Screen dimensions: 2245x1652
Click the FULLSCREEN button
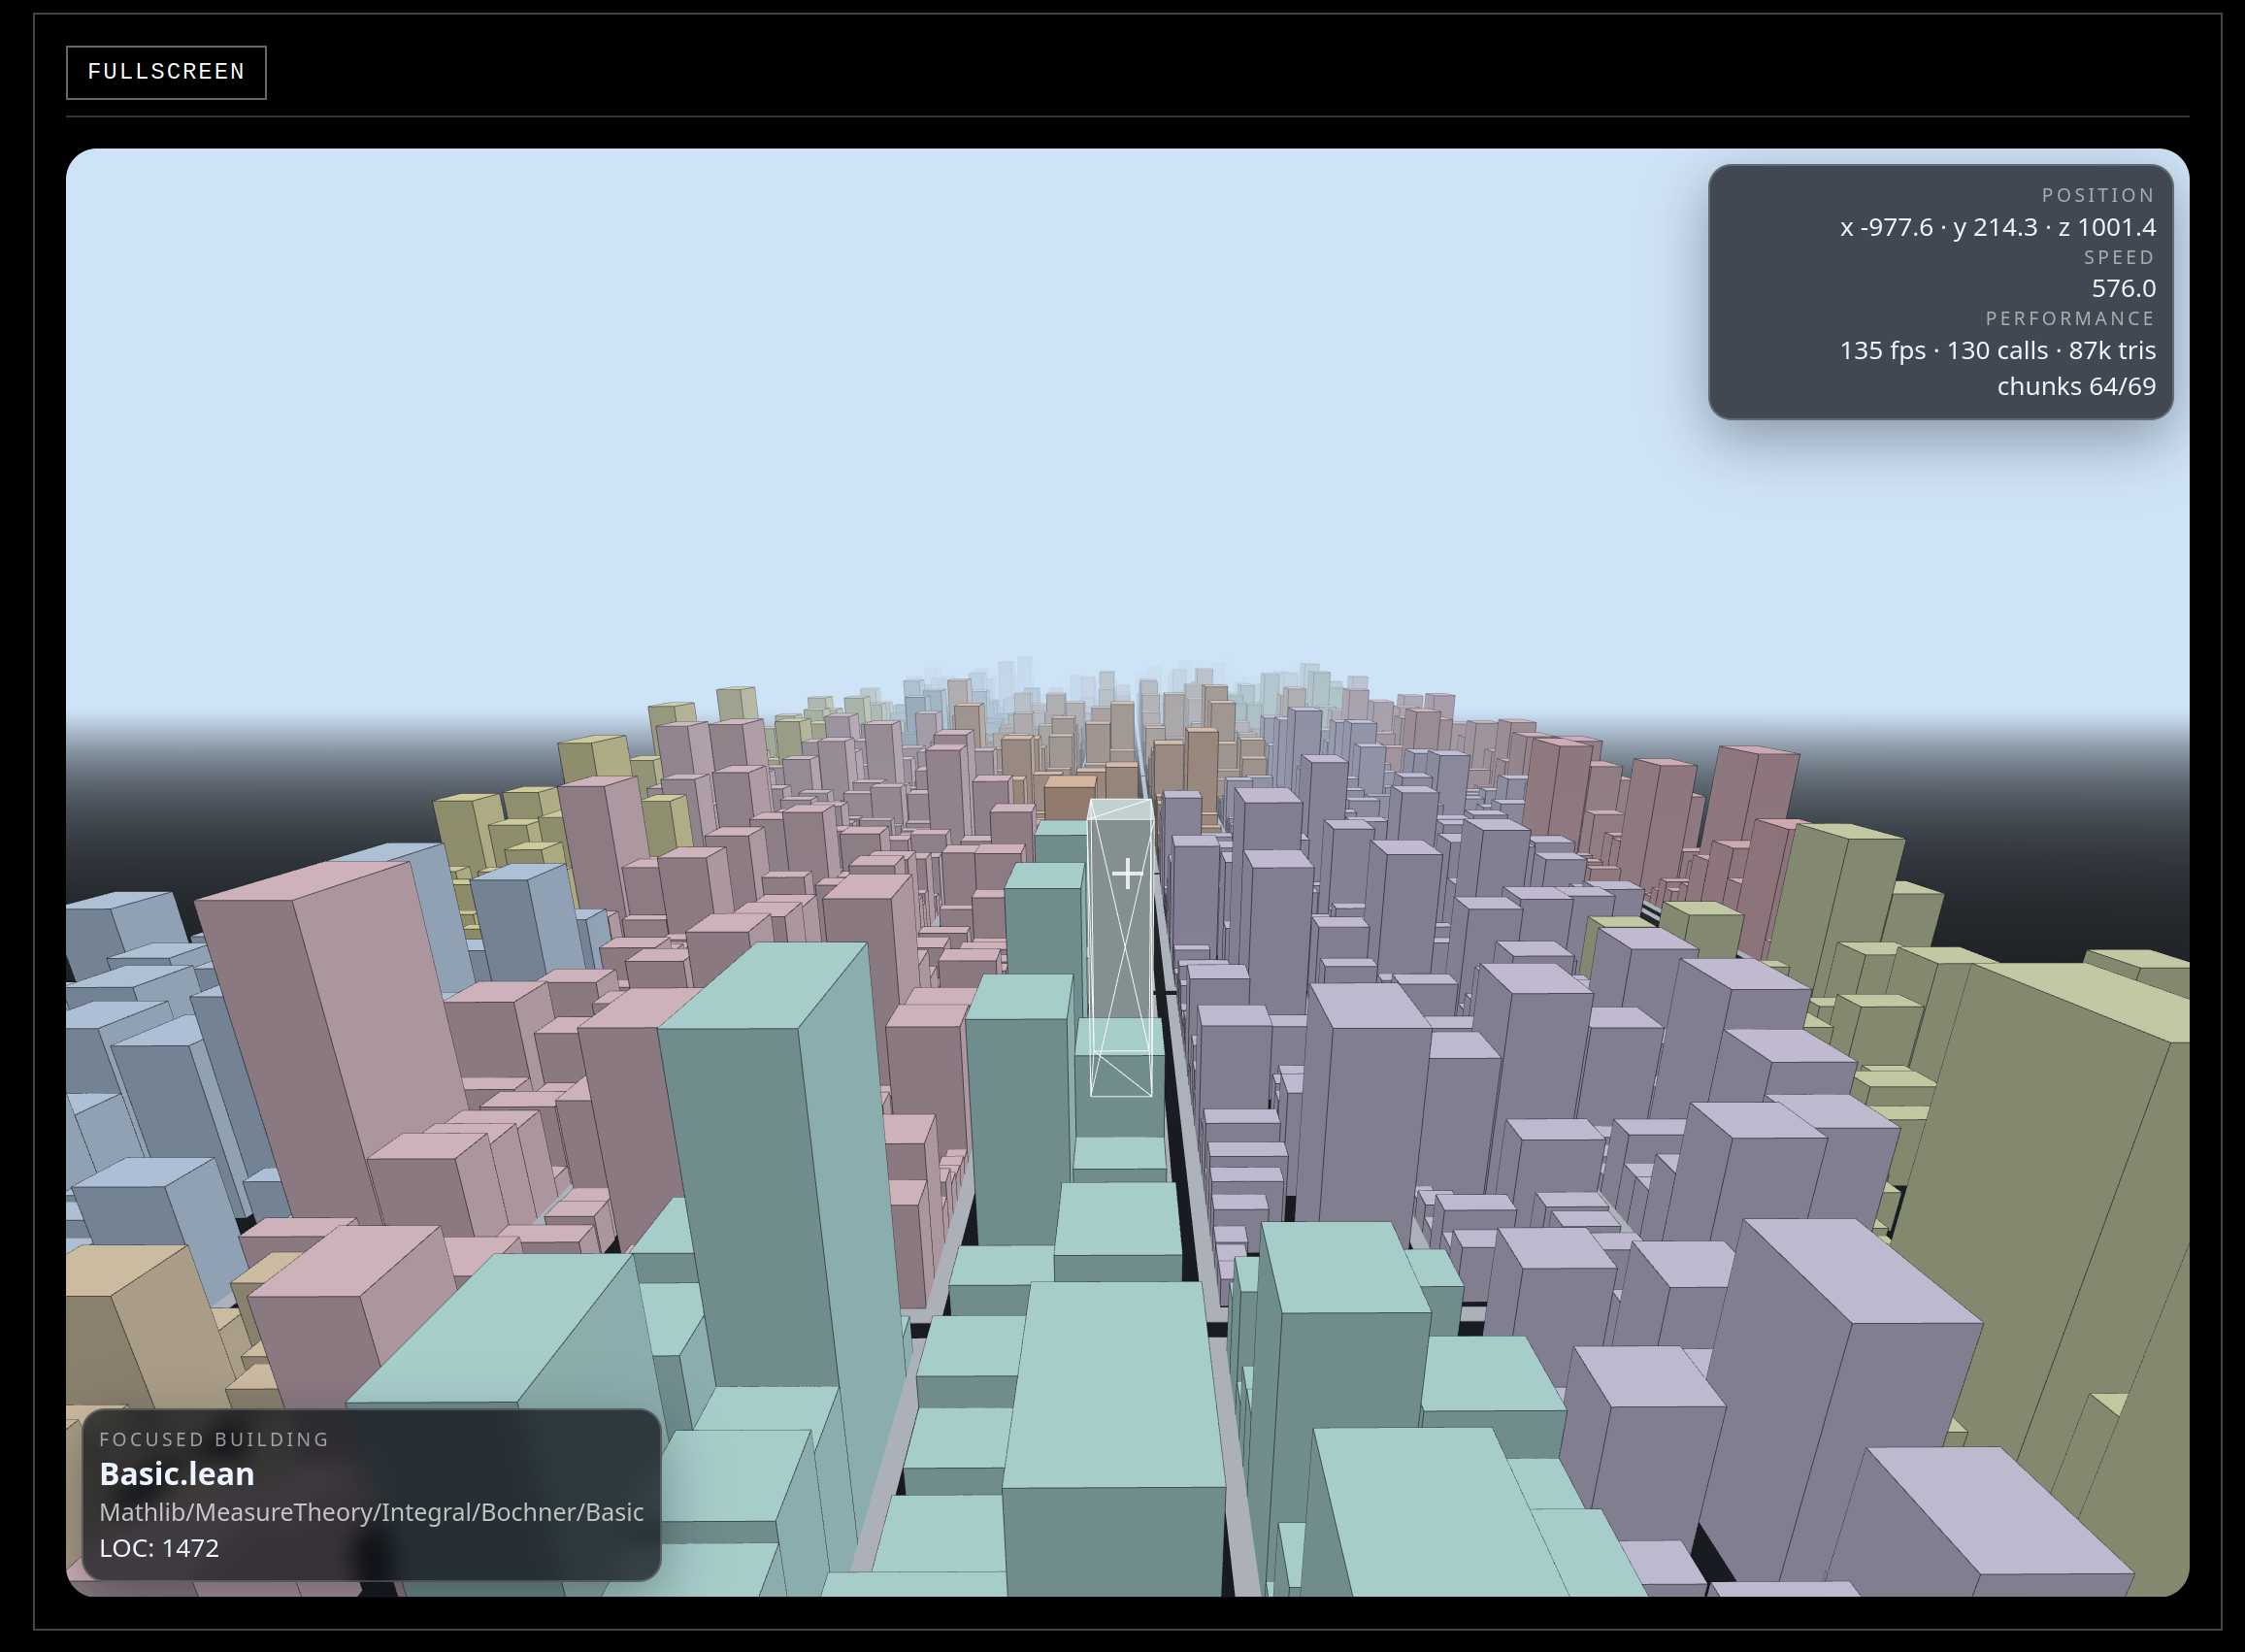pos(166,72)
